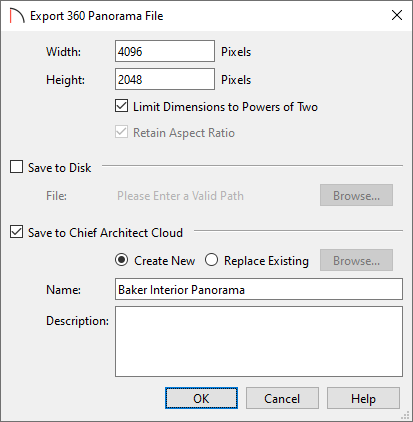The width and height of the screenshot is (413, 422).
Task: Click the Browse button beside Replace Existing
Action: (356, 260)
